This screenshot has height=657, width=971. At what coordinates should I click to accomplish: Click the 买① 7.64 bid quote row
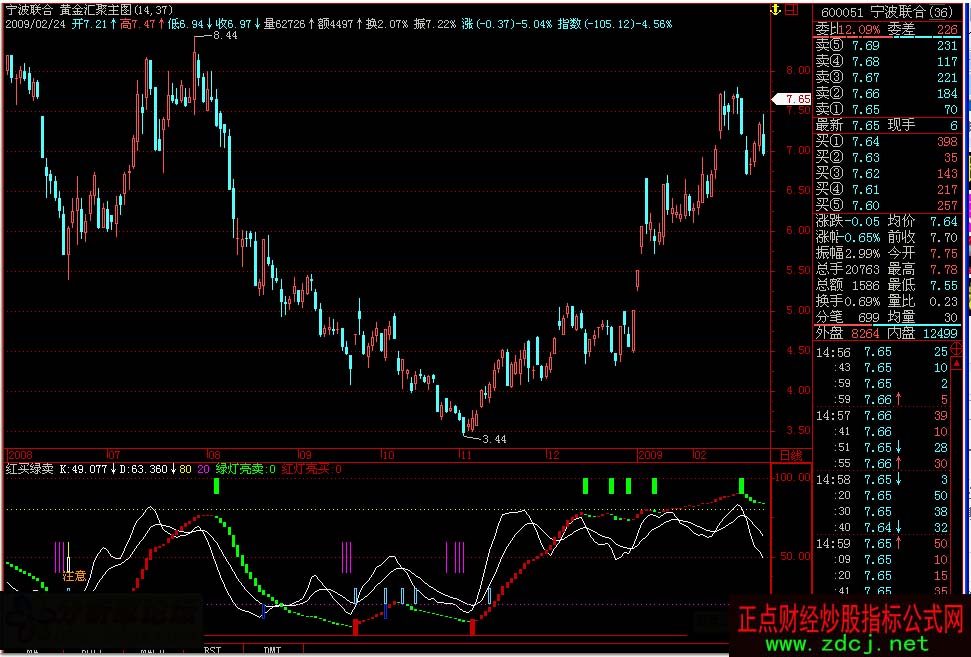pos(886,141)
